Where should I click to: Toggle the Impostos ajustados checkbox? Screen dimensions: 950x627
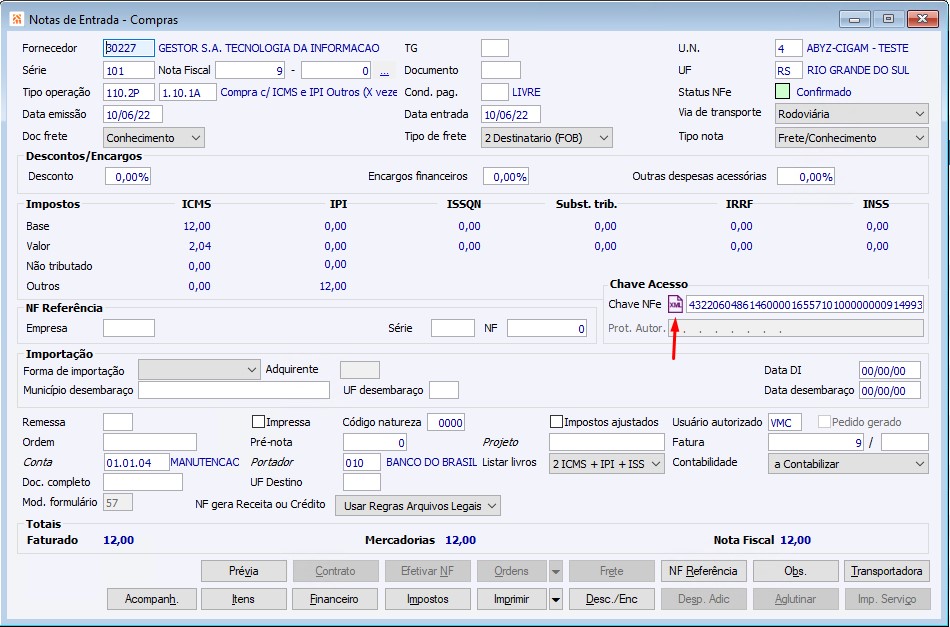tap(557, 422)
